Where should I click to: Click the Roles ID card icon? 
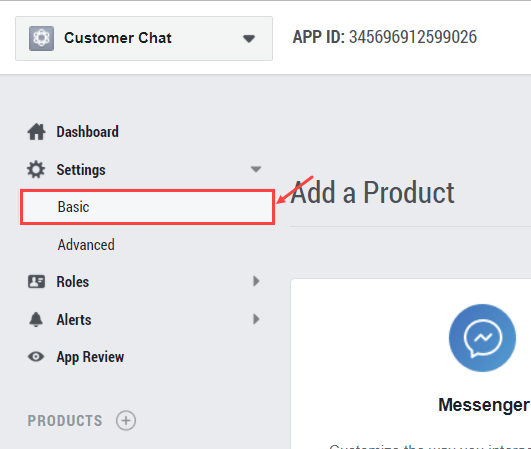click(x=36, y=281)
